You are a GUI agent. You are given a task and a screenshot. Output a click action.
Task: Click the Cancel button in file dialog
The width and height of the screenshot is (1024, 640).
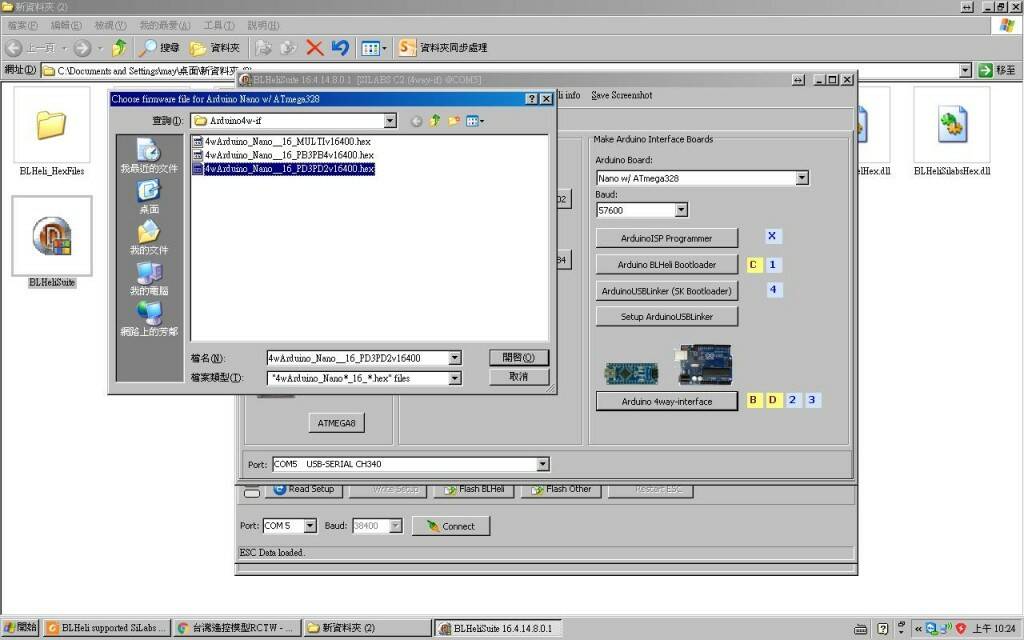pyautogui.click(x=519, y=377)
